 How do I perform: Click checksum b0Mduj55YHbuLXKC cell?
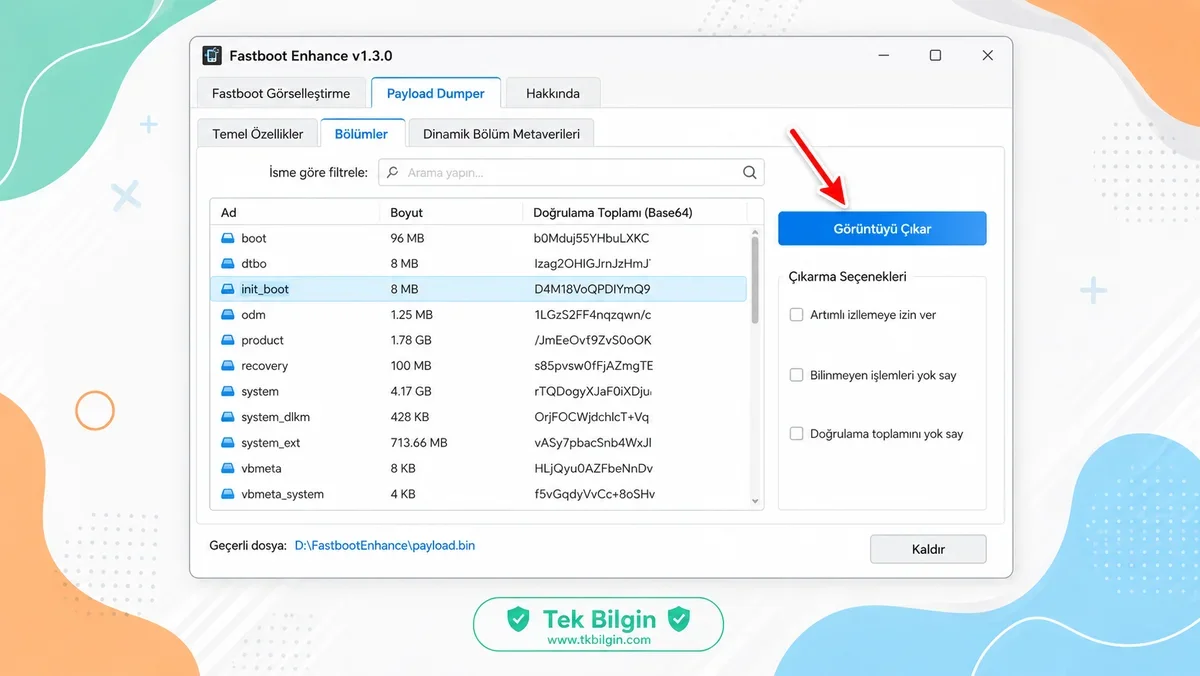point(592,238)
